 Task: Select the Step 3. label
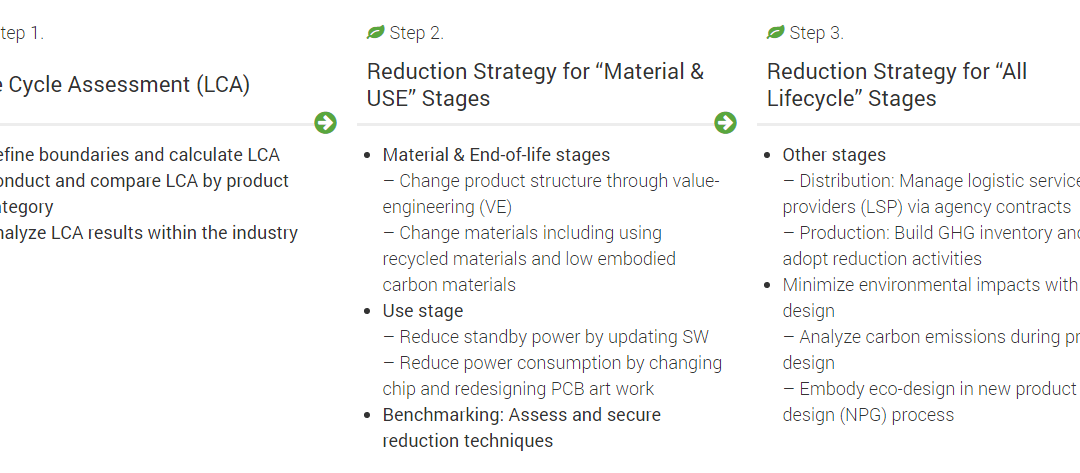point(817,33)
